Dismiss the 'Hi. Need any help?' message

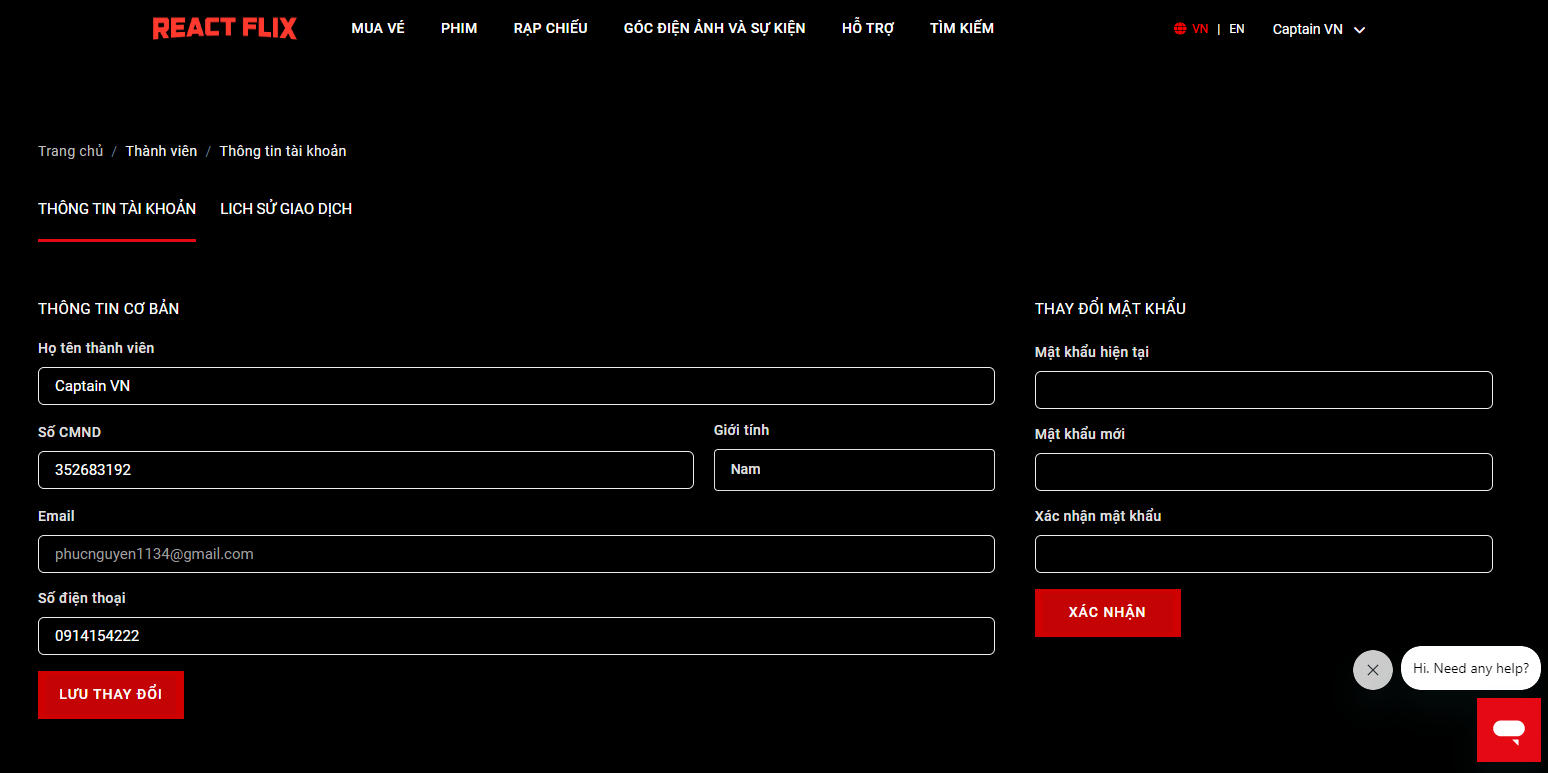point(1372,670)
